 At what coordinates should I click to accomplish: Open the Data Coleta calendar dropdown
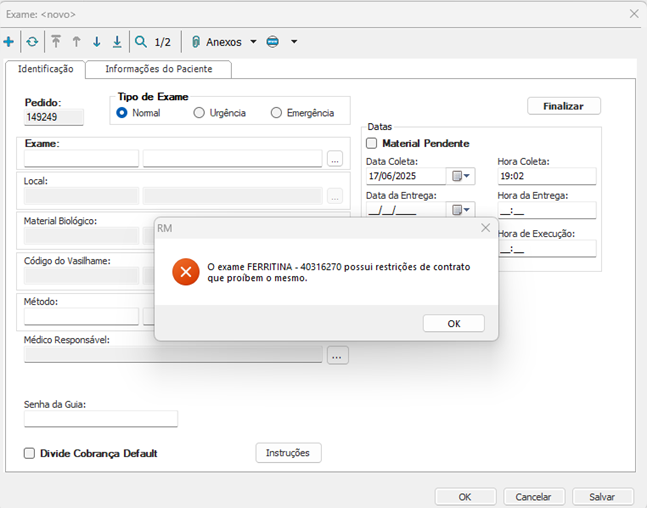pyautogui.click(x=460, y=177)
